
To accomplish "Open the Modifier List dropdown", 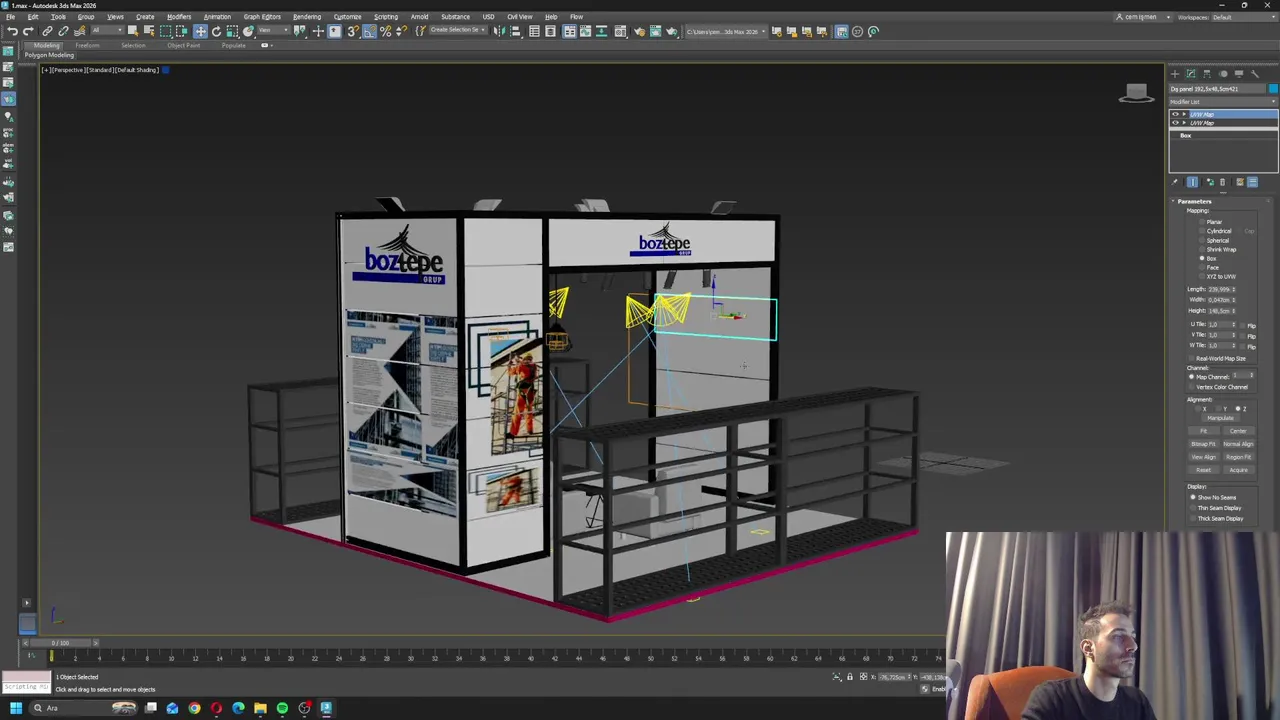I will (x=1222, y=101).
